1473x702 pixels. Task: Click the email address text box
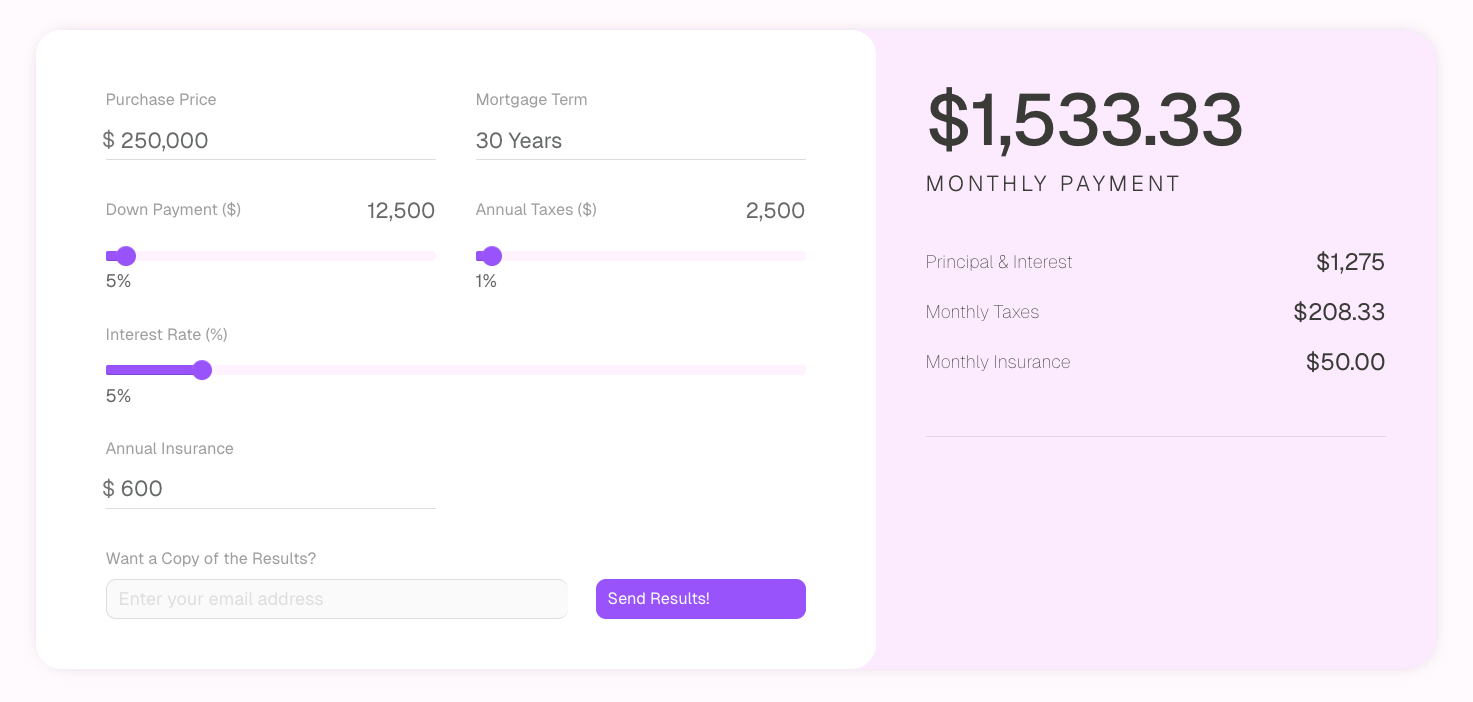[336, 599]
